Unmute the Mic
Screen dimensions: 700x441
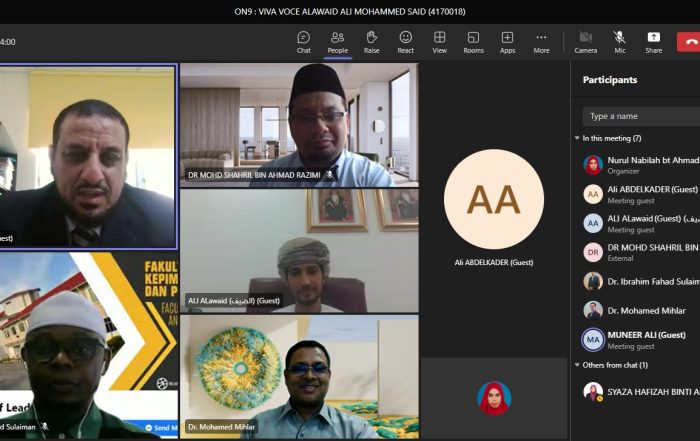point(620,41)
